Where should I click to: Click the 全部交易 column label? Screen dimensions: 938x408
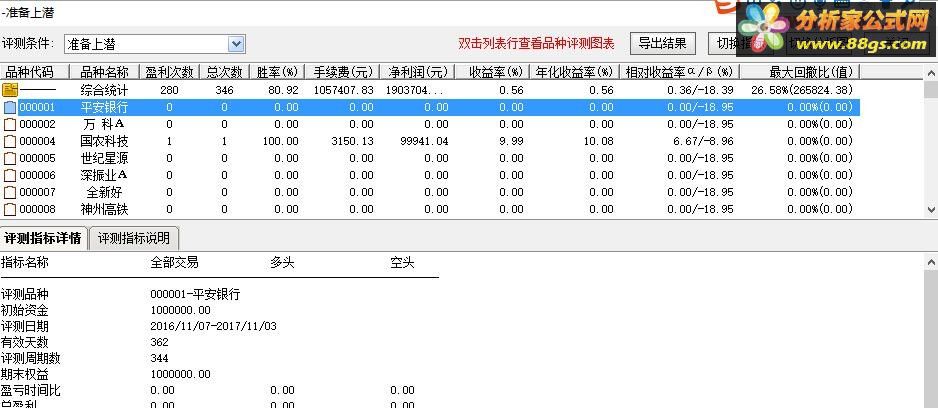174,263
